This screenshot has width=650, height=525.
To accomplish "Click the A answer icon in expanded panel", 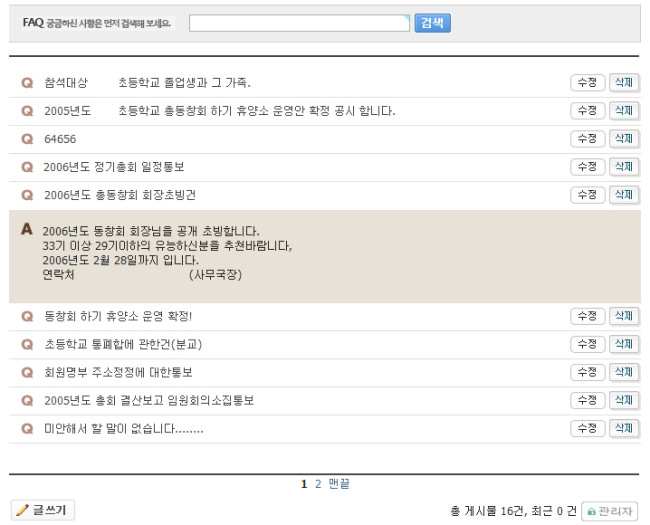I will coord(27,230).
